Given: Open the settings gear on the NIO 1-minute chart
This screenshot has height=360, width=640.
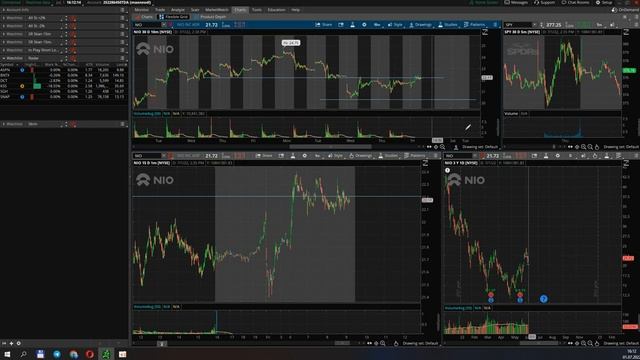Looking at the screenshot, I should [x=304, y=156].
